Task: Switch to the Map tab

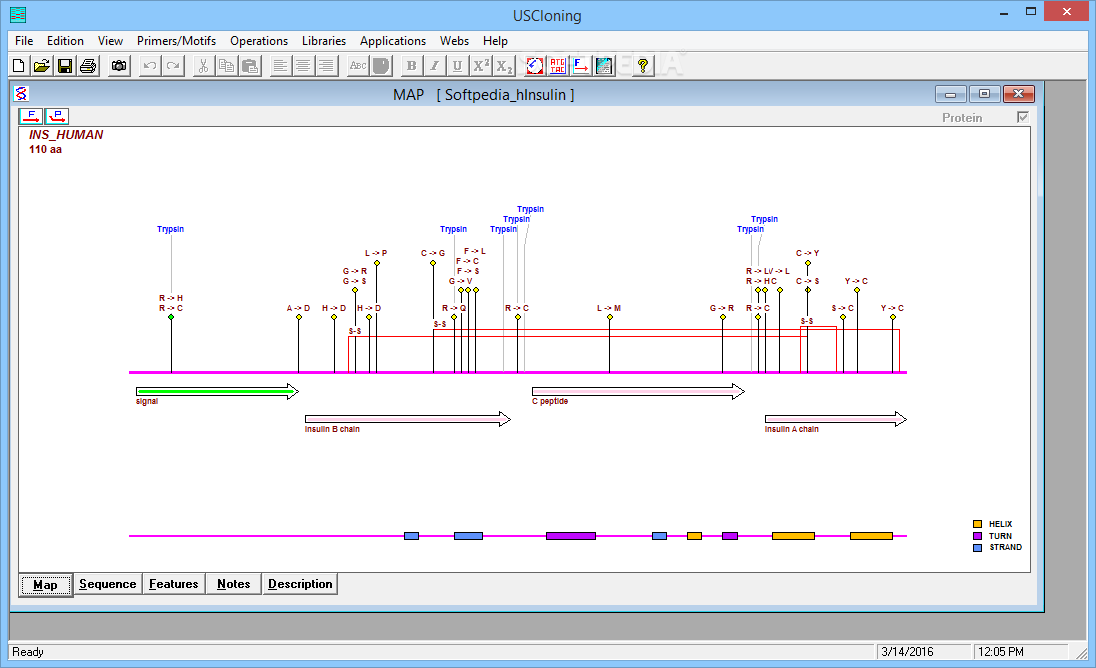Action: [45, 585]
